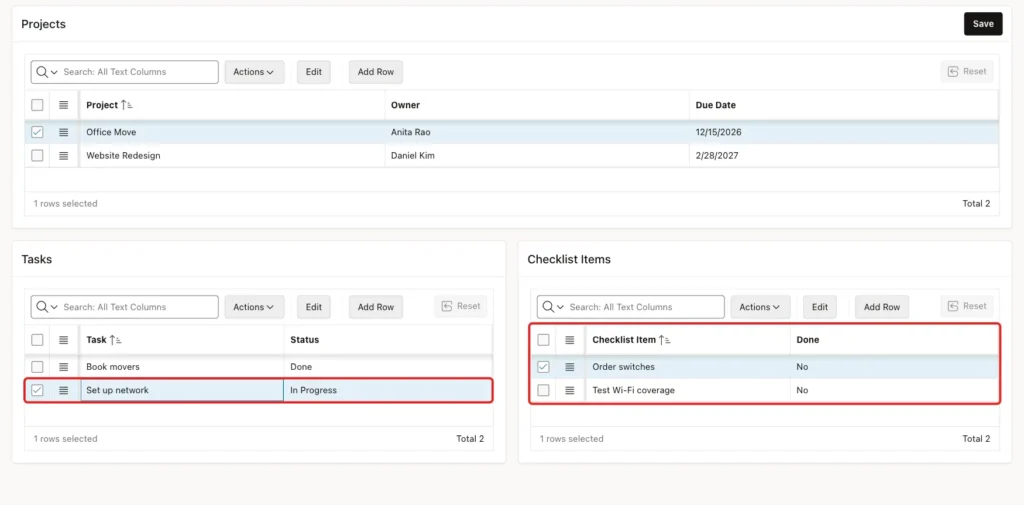Open row menu icon for Order switches

(x=569, y=367)
